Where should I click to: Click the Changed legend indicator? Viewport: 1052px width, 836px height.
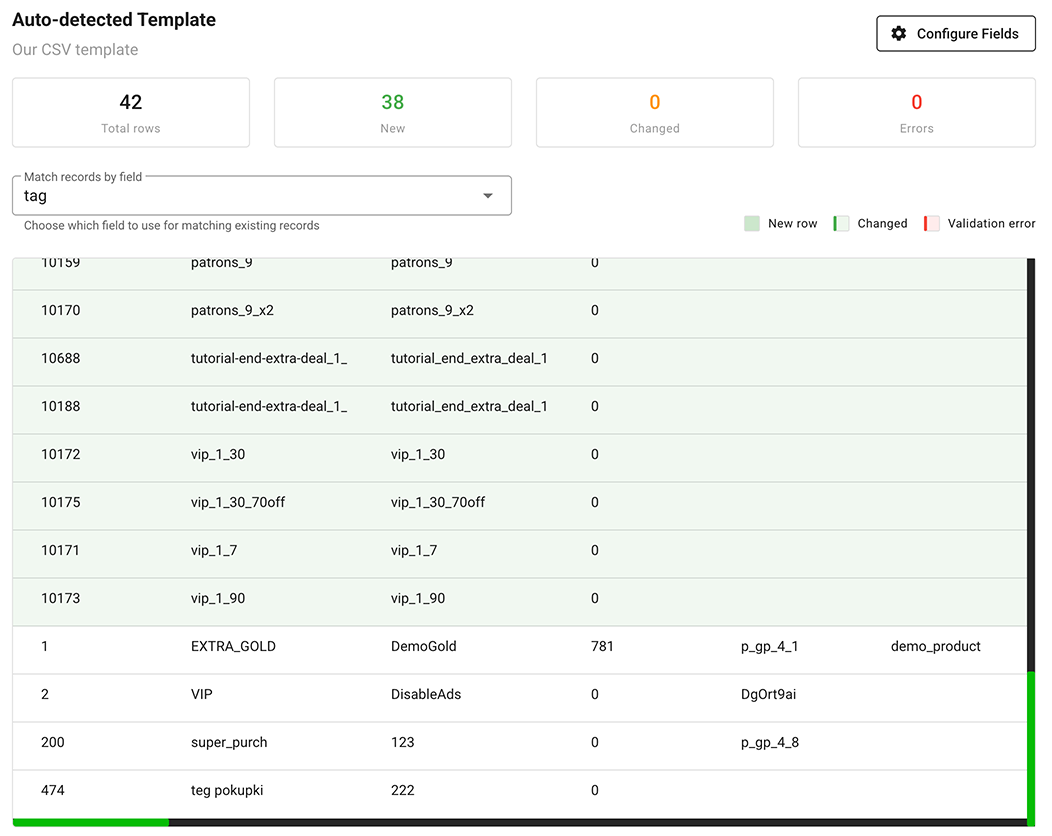point(841,224)
